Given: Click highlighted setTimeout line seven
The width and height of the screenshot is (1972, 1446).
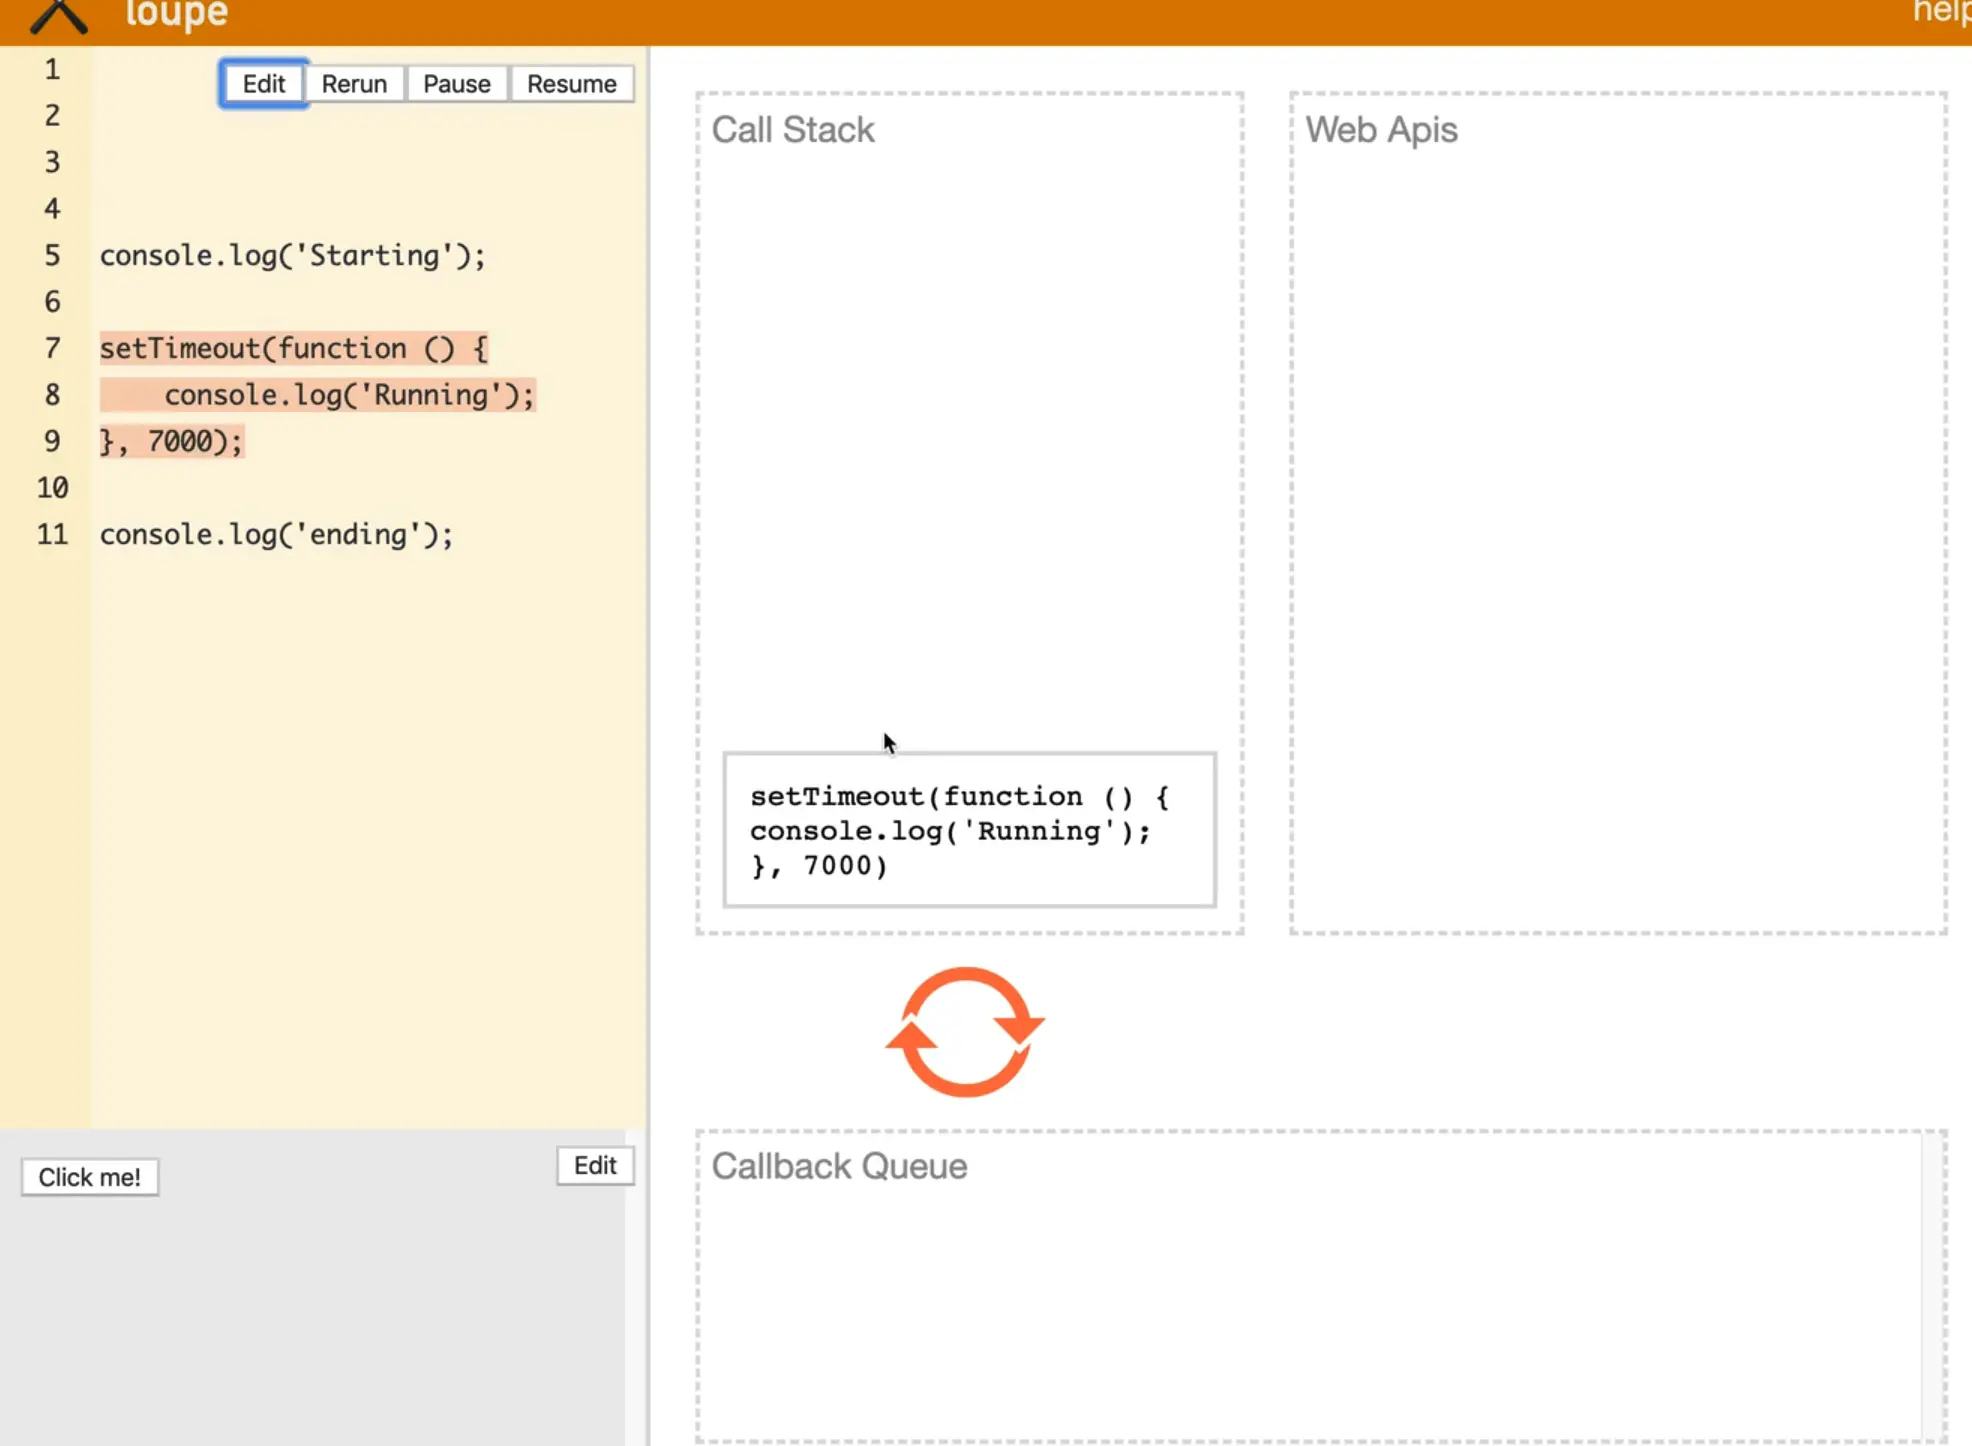Looking at the screenshot, I should click(293, 349).
